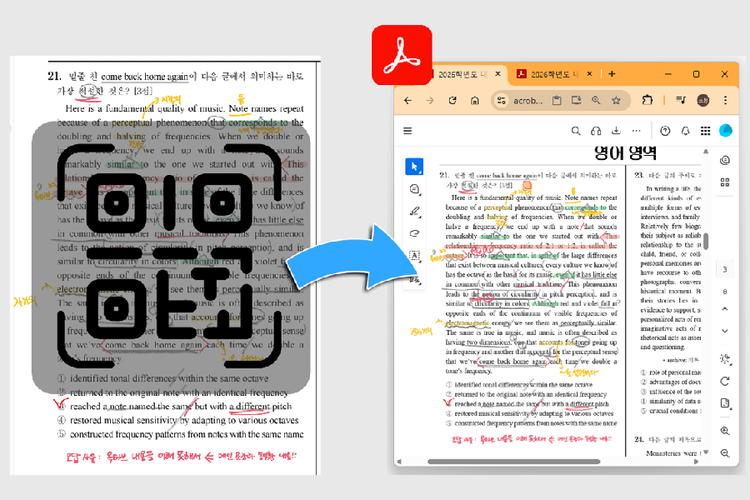Image resolution: width=750 pixels, height=500 pixels.
Task: Click the vertical scrollbar thumb in PDF viewer
Action: coord(706,240)
